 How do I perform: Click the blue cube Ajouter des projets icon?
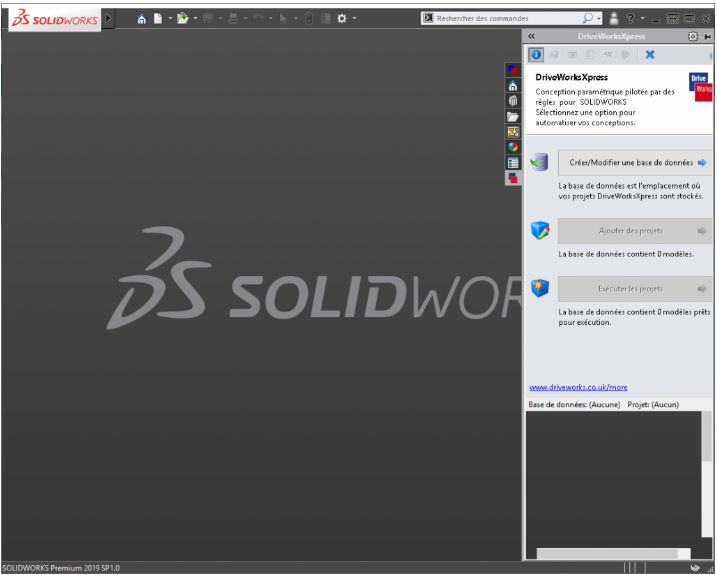tap(540, 230)
